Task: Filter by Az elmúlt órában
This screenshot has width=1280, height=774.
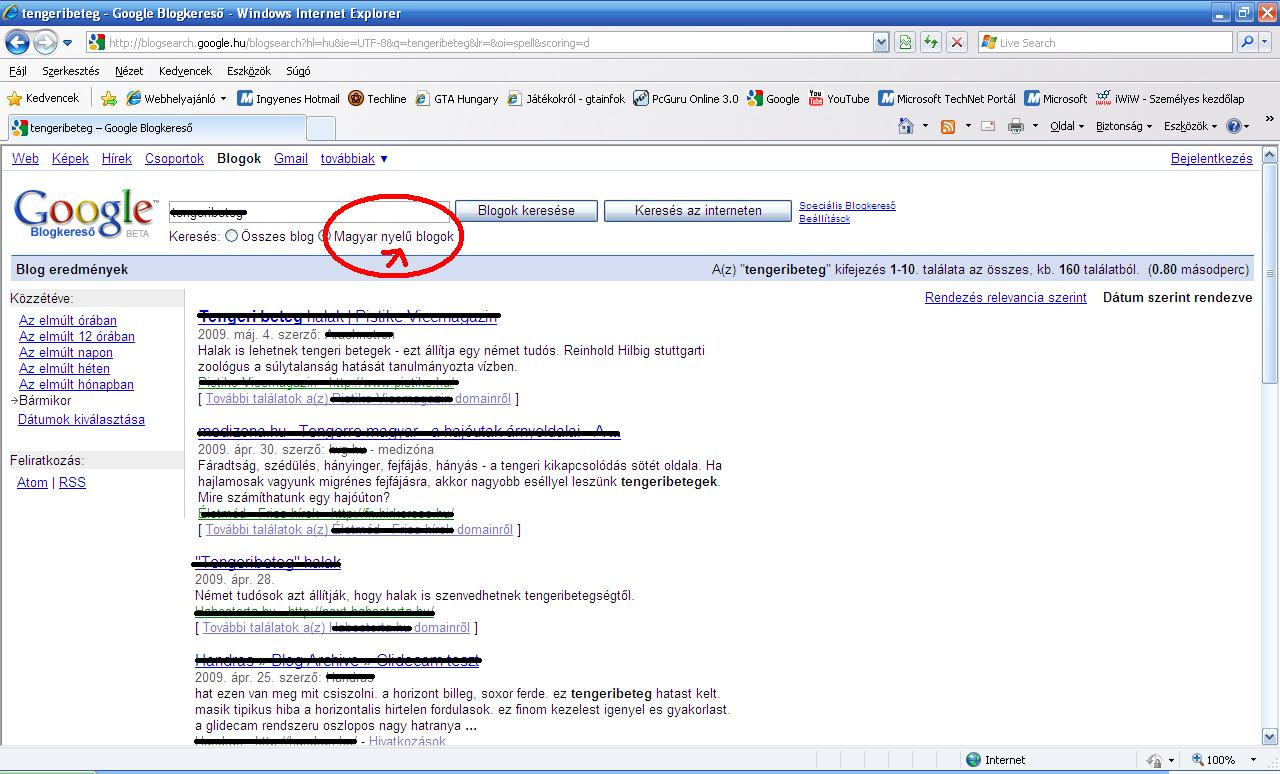Action: pyautogui.click(x=68, y=321)
